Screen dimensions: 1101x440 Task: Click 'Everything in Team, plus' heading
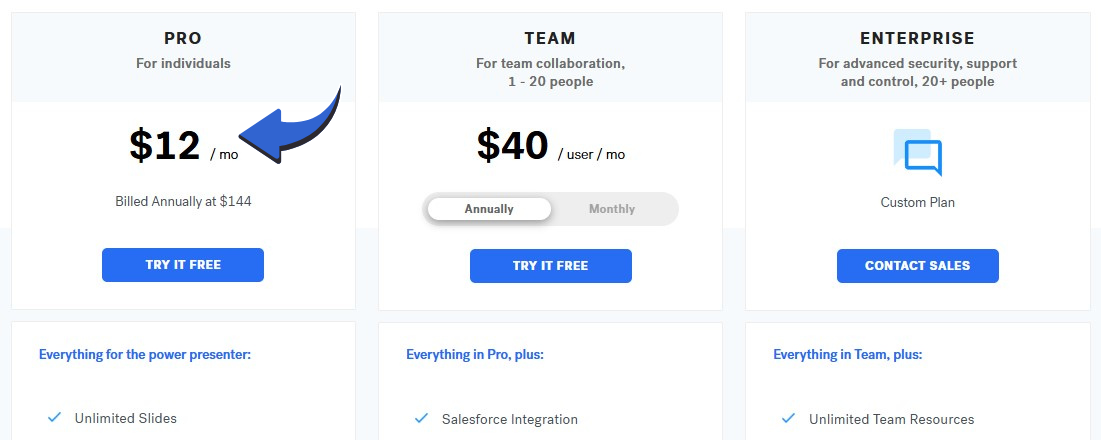848,354
